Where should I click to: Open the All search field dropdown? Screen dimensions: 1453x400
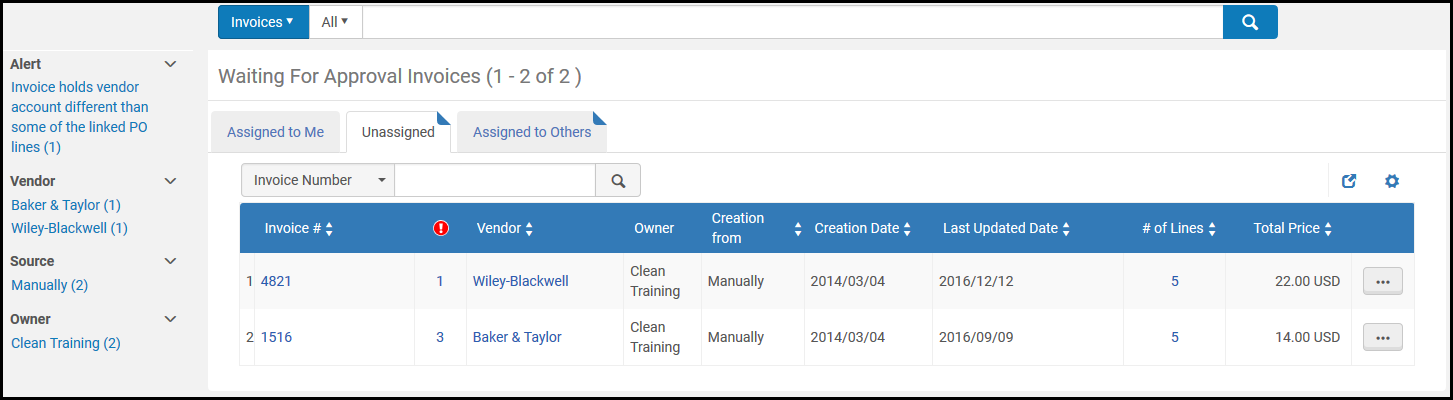point(335,22)
